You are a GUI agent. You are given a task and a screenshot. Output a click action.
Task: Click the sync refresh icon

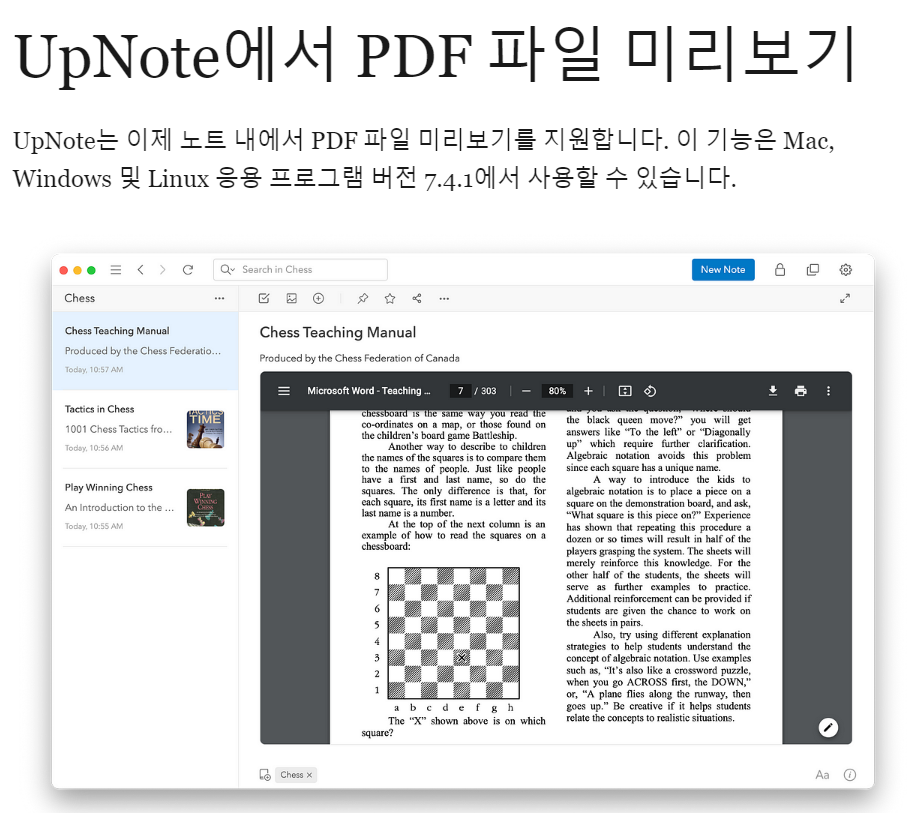pyautogui.click(x=188, y=270)
